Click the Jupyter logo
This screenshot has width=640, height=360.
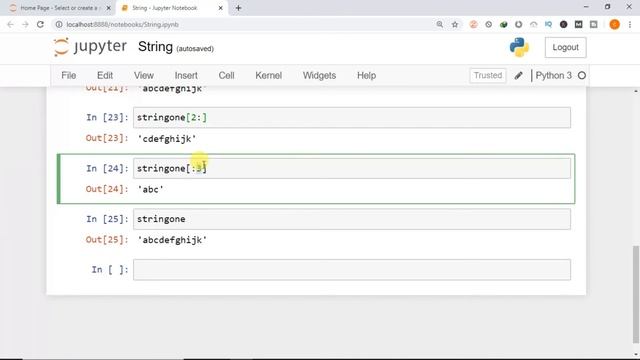pos(90,47)
